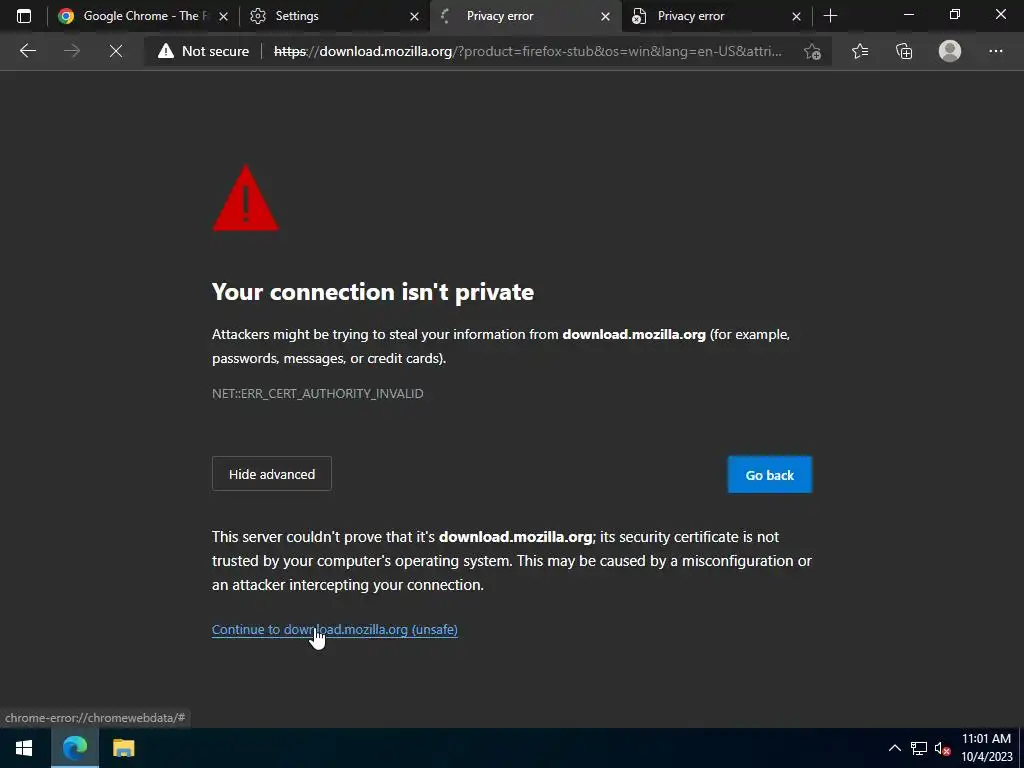Click the muted volume tray icon
The width and height of the screenshot is (1024, 768).
(x=942, y=748)
